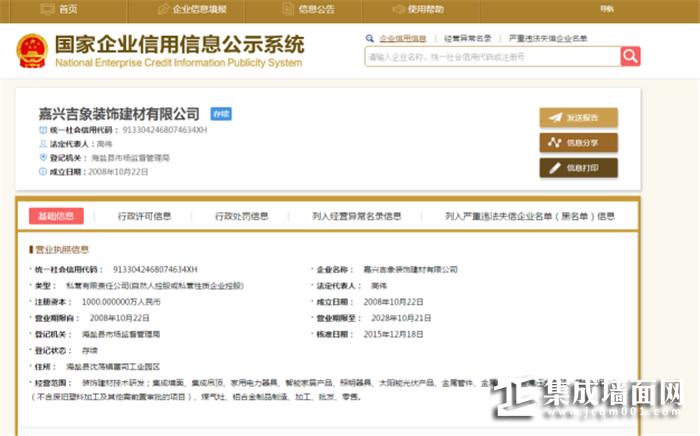Click the location pin icon before 登记机关

click(x=43, y=158)
